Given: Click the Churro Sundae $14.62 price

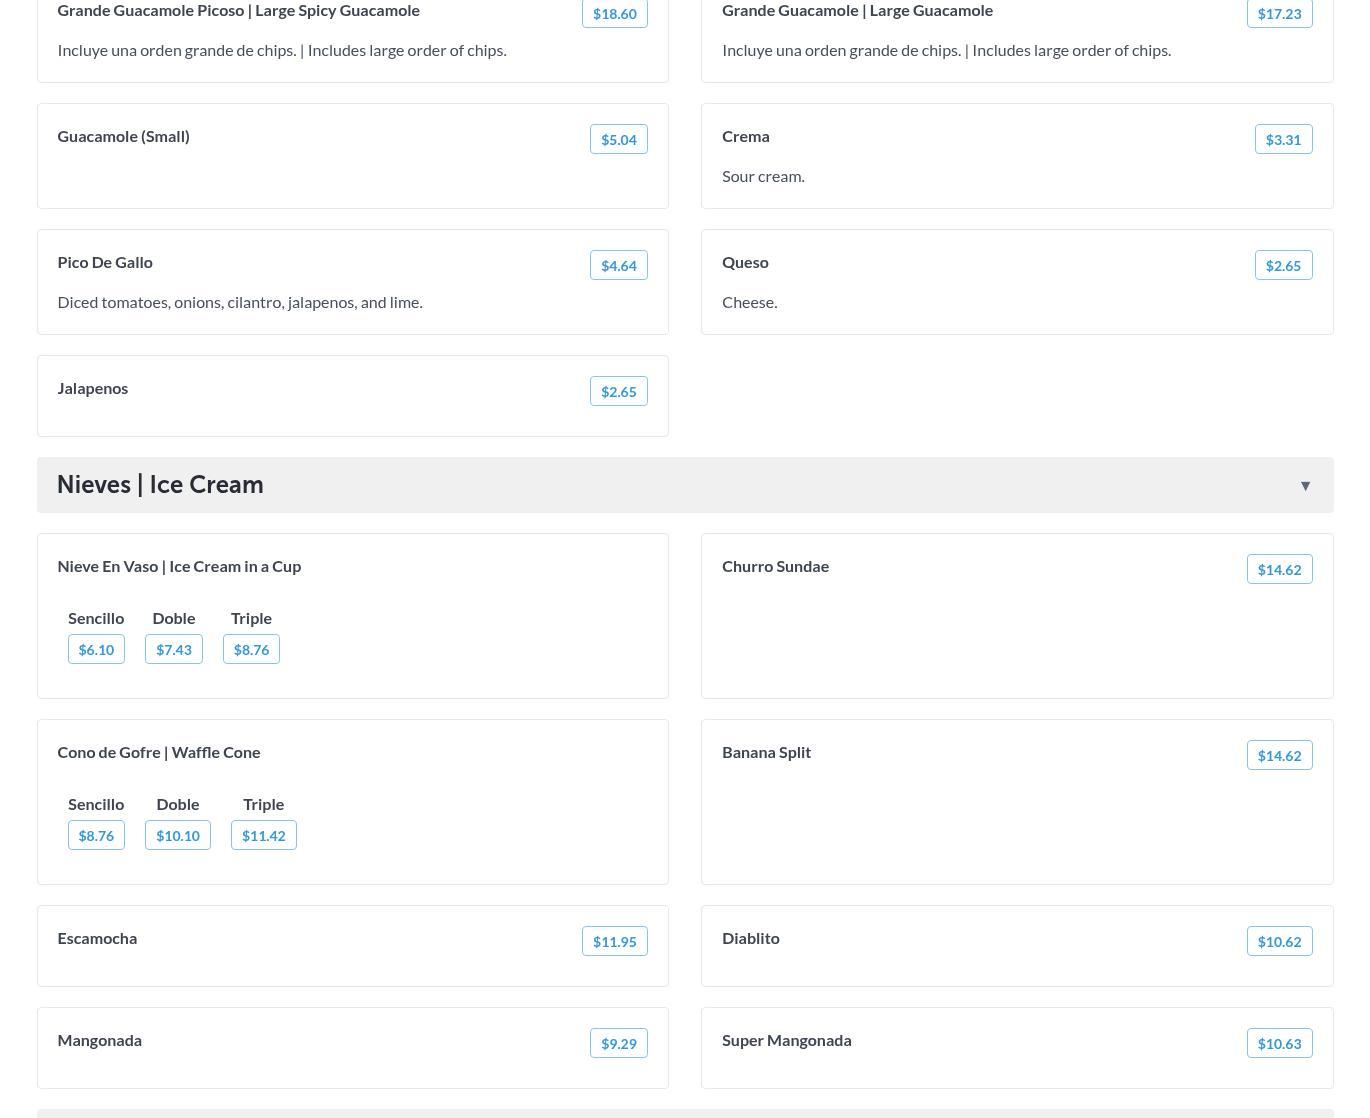Looking at the screenshot, I should tap(1279, 570).
